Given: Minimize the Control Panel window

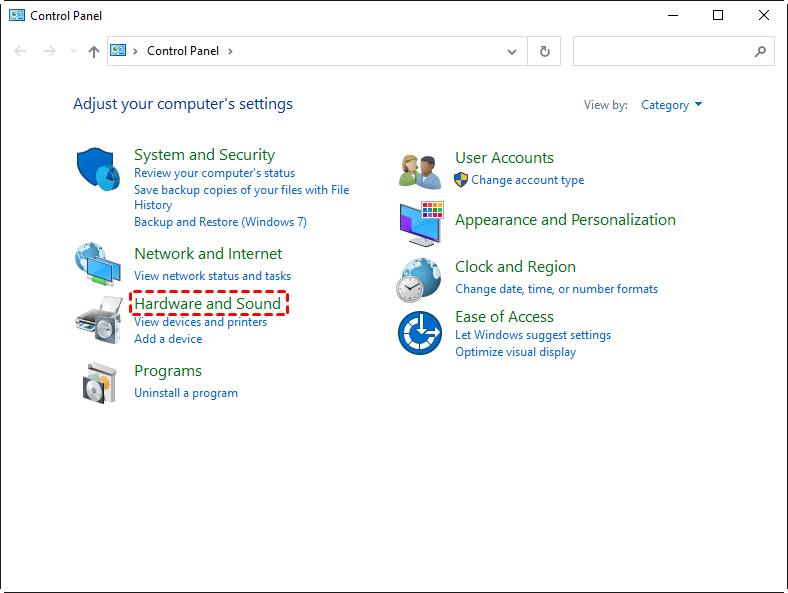Looking at the screenshot, I should click(673, 16).
